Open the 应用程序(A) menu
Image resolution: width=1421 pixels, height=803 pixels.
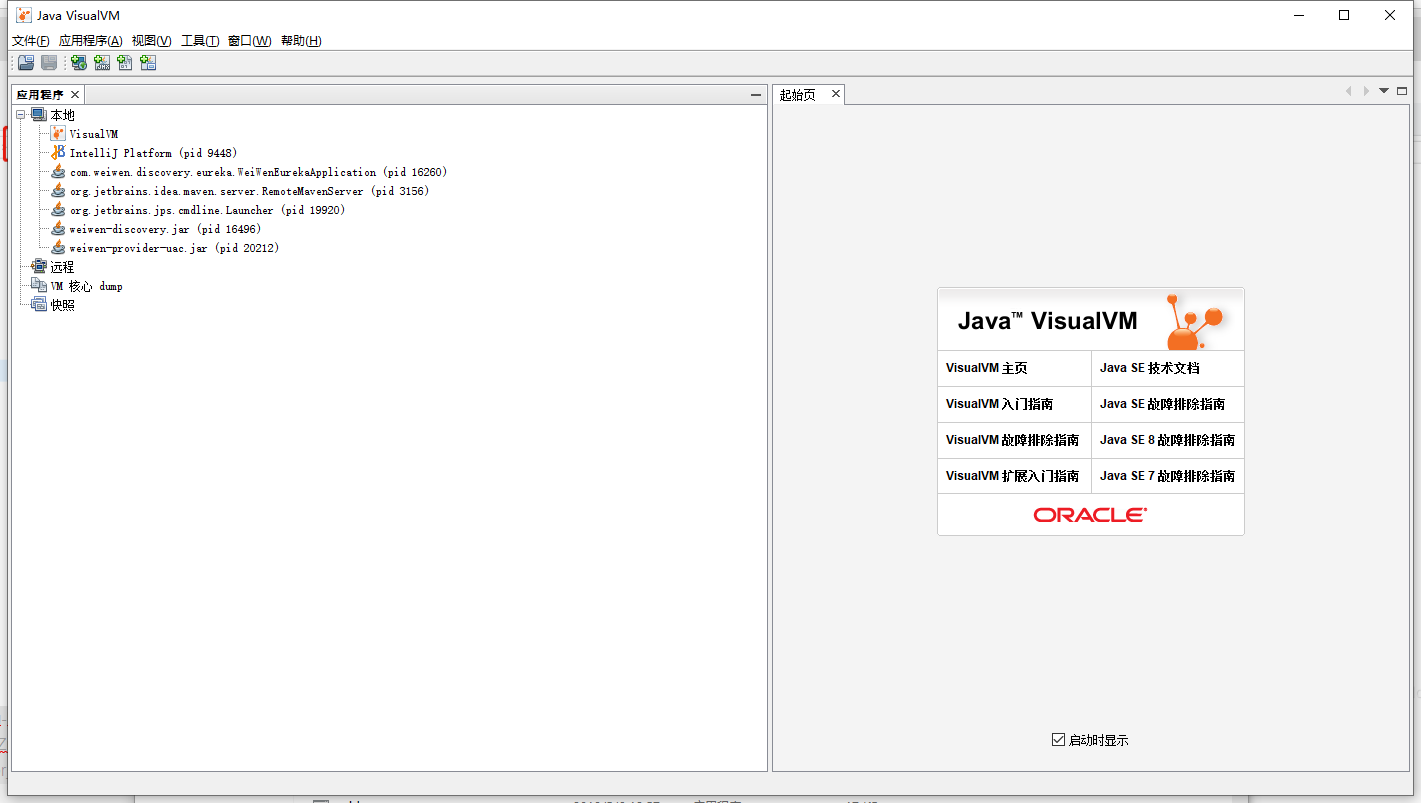pos(90,41)
